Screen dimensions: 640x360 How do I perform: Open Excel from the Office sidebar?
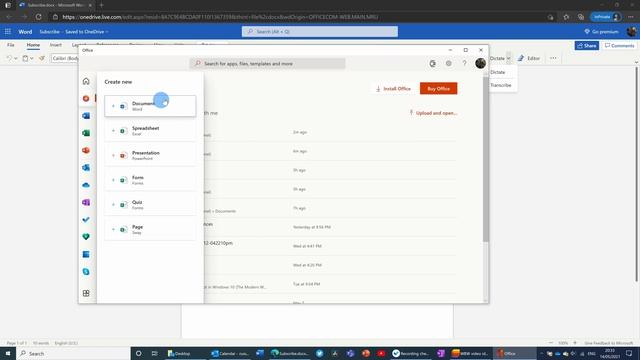86,133
